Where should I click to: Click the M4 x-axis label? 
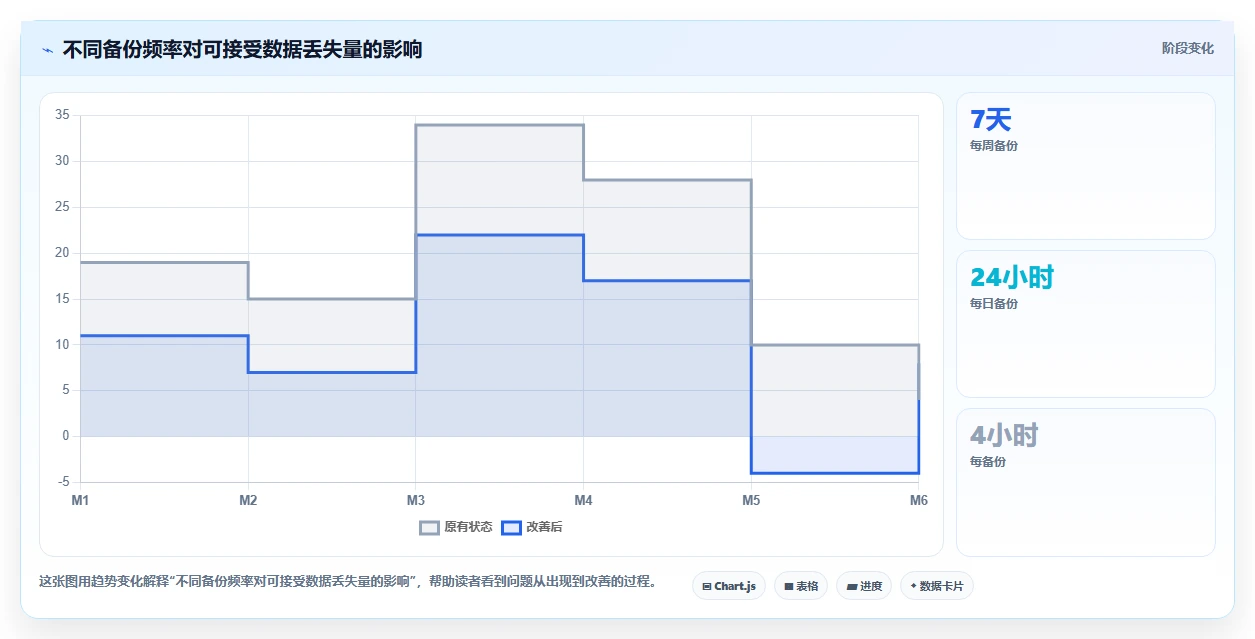click(x=583, y=500)
